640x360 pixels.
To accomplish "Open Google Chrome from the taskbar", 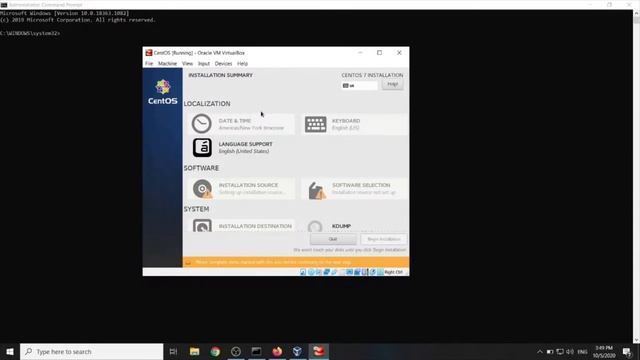I will (x=215, y=351).
